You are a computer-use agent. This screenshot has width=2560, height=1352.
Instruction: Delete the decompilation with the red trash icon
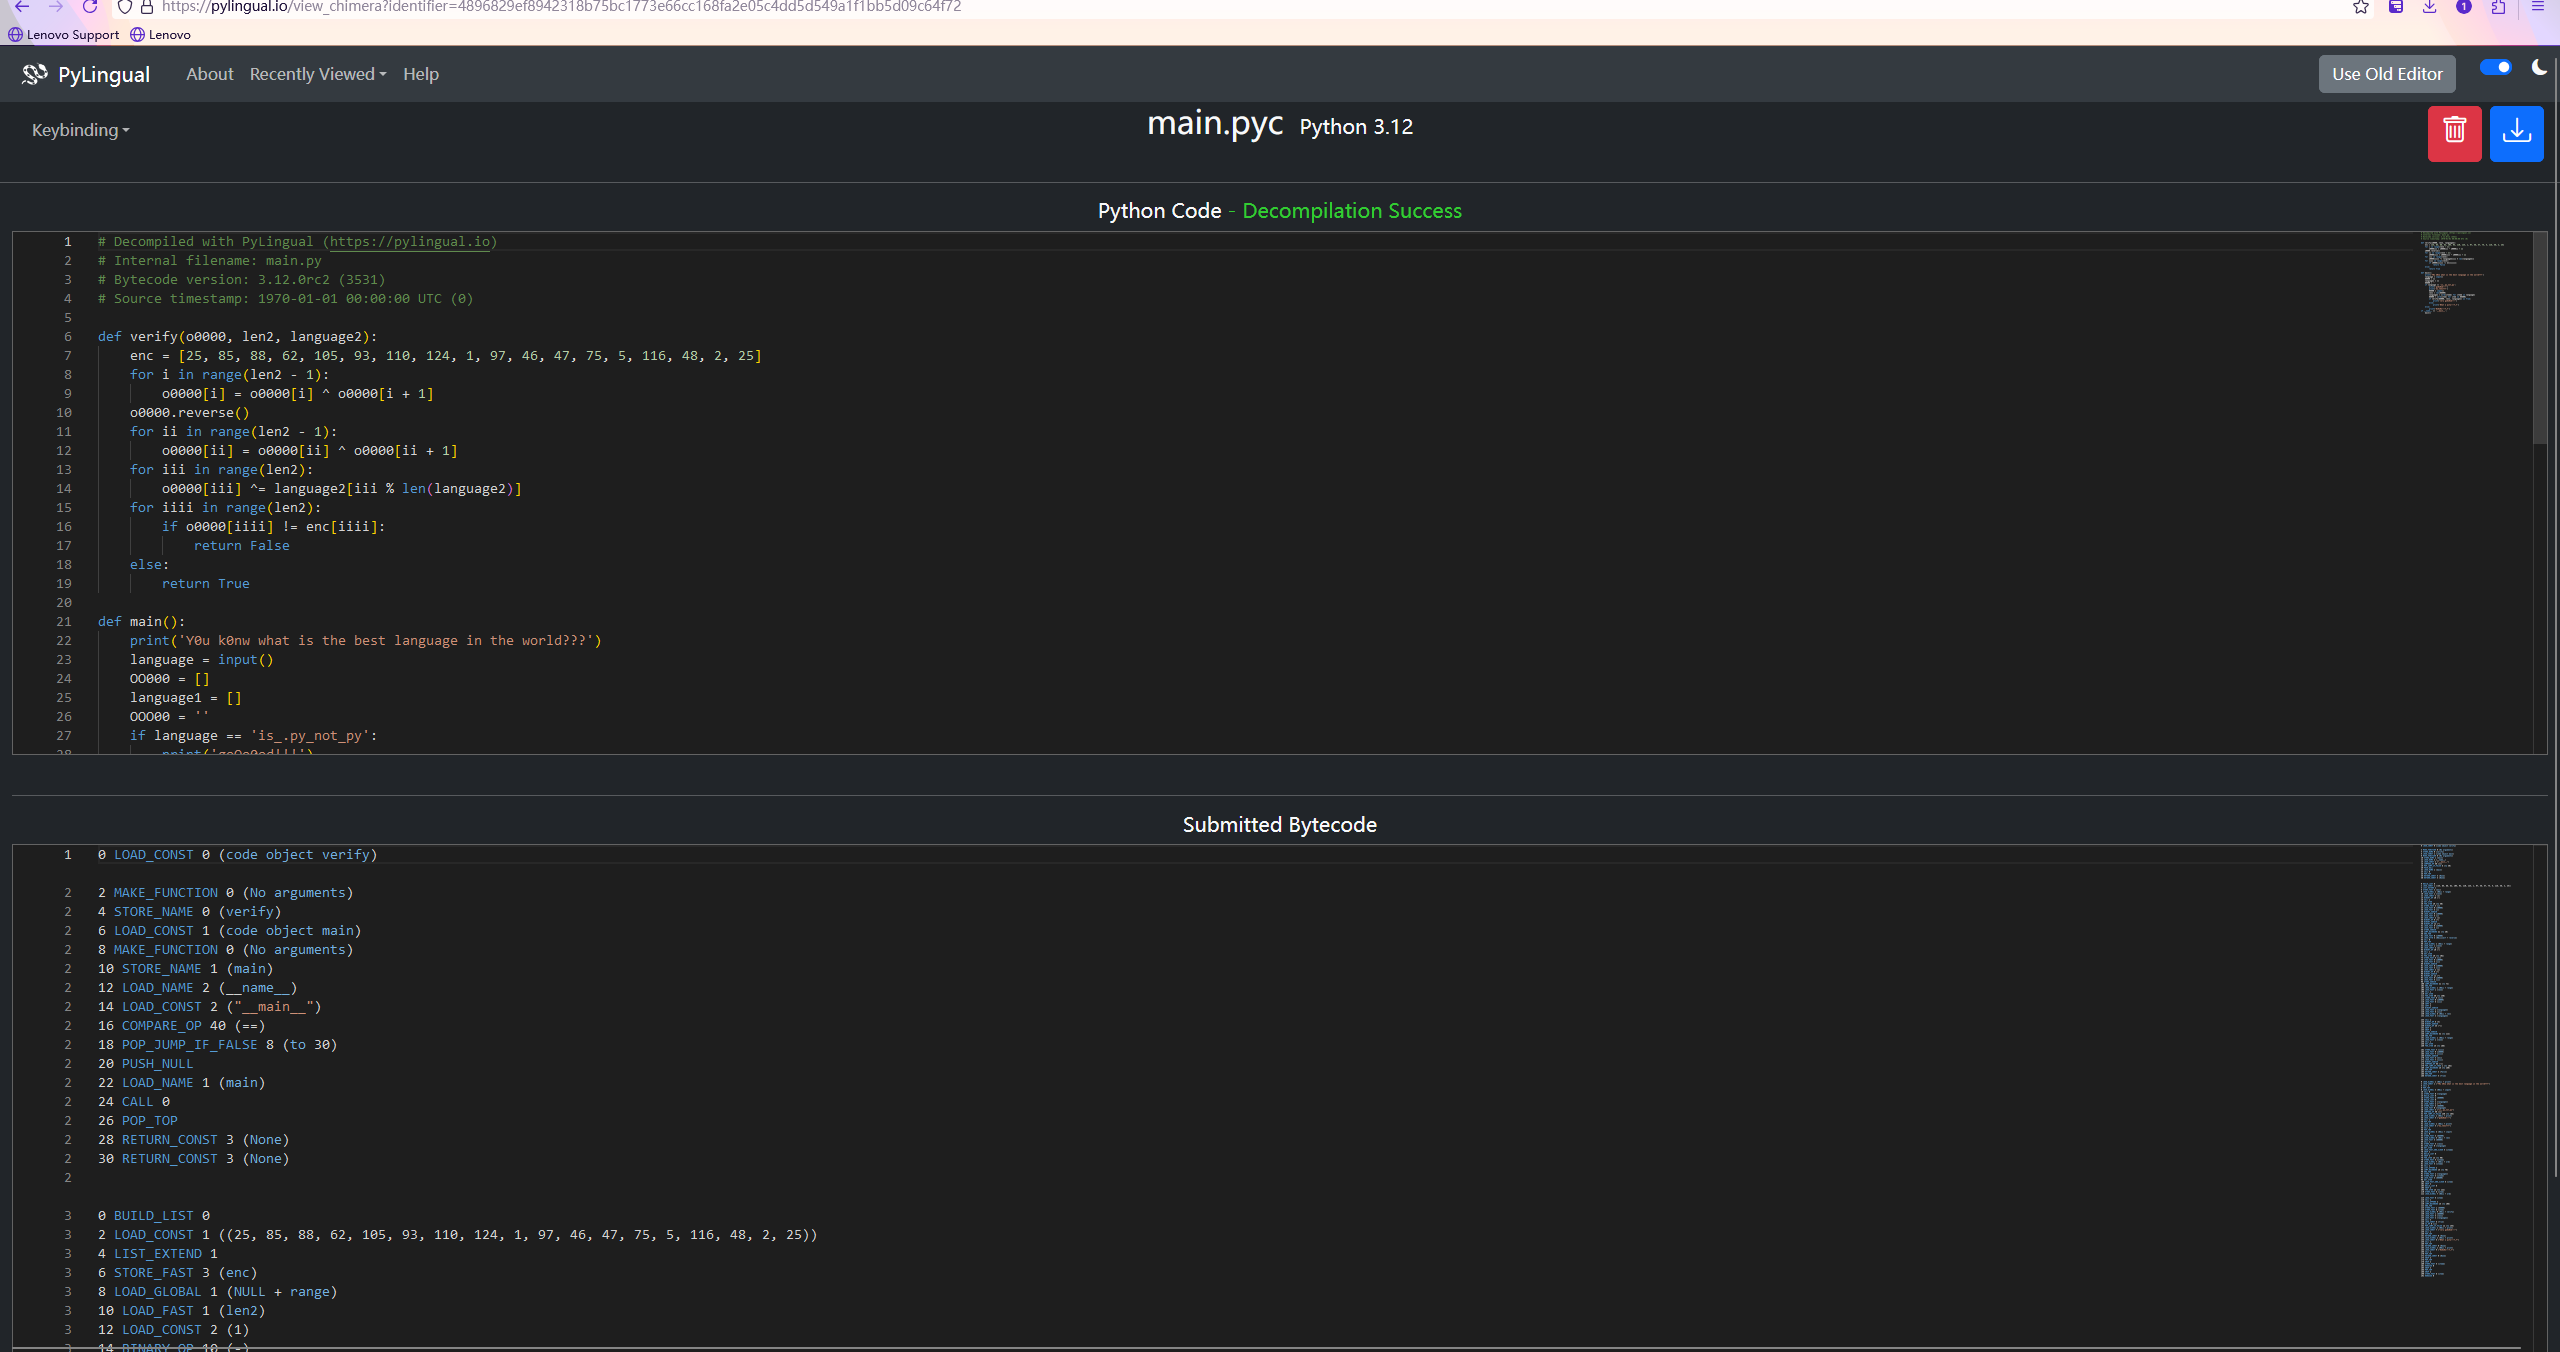tap(2453, 133)
